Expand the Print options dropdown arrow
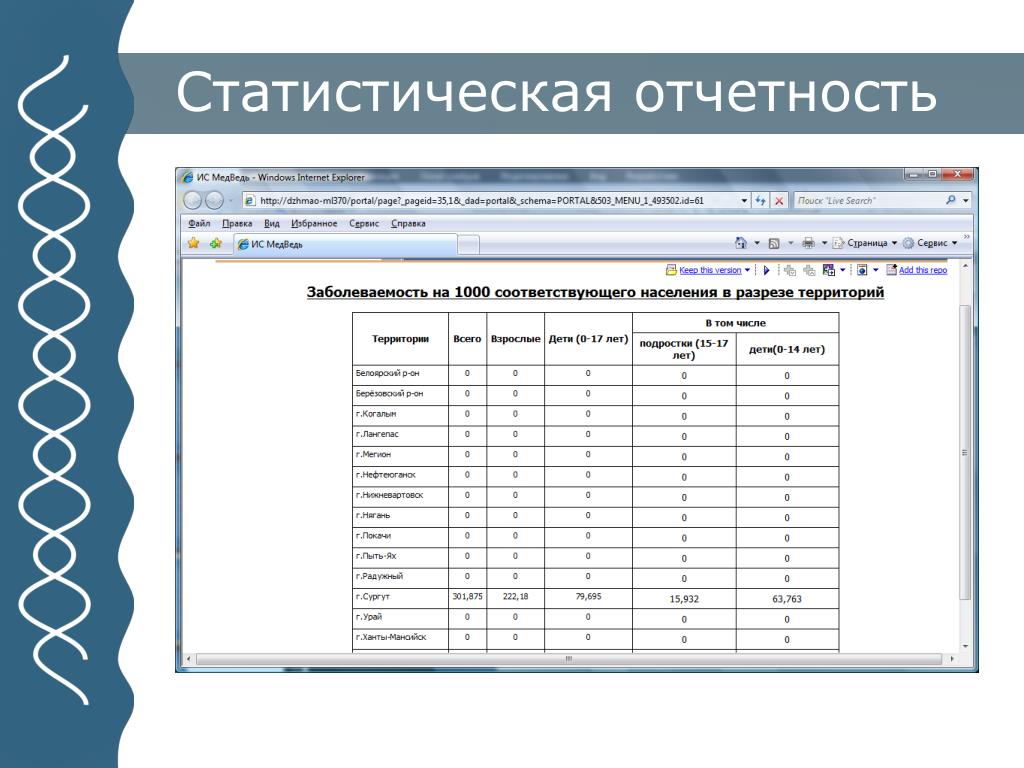The height and width of the screenshot is (768, 1024). tap(824, 243)
